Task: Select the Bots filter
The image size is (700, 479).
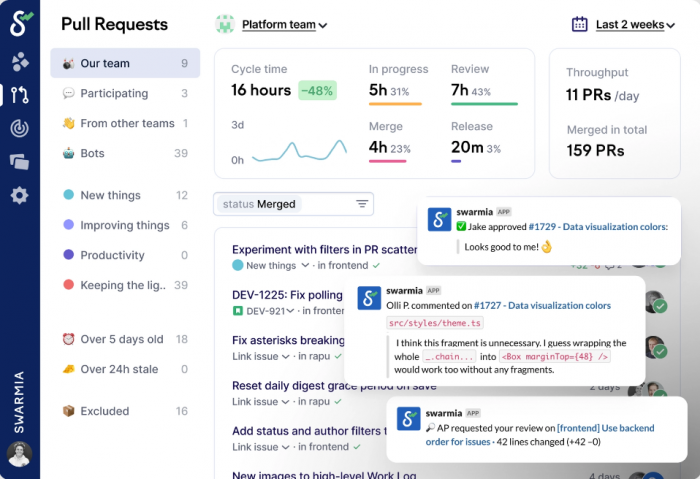Action: (x=125, y=153)
